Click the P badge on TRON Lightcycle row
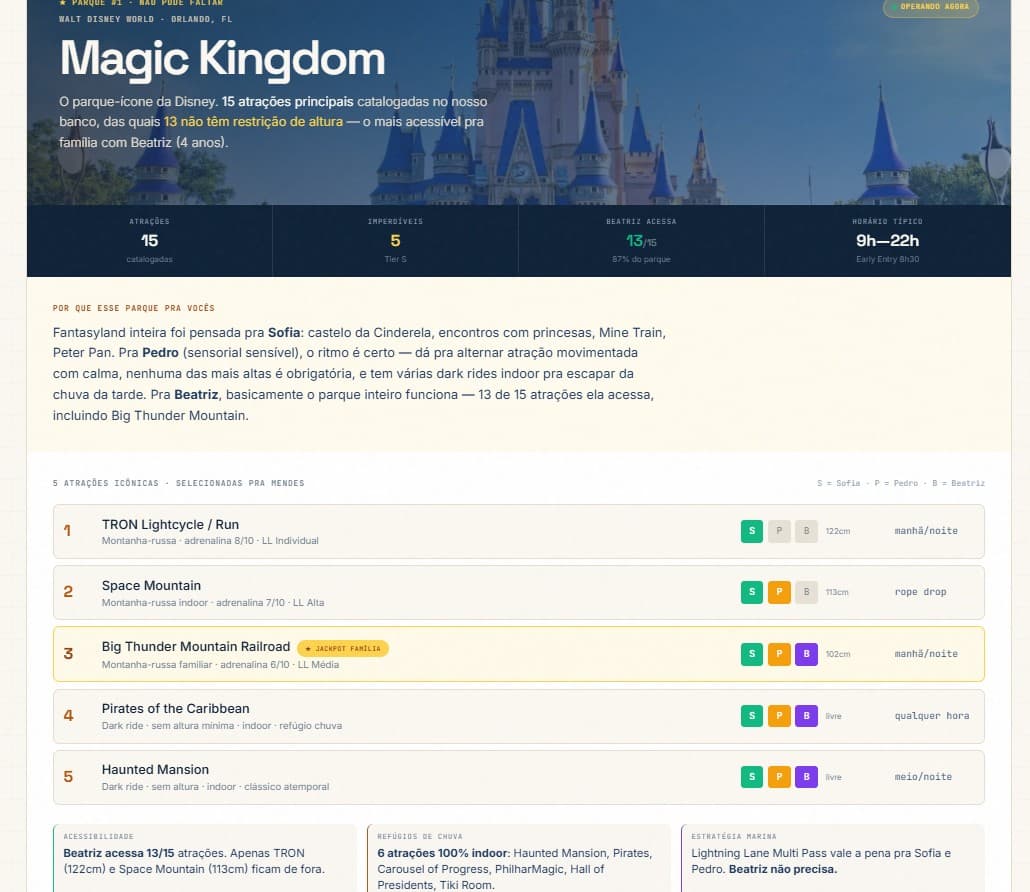This screenshot has width=1030, height=892. point(779,531)
